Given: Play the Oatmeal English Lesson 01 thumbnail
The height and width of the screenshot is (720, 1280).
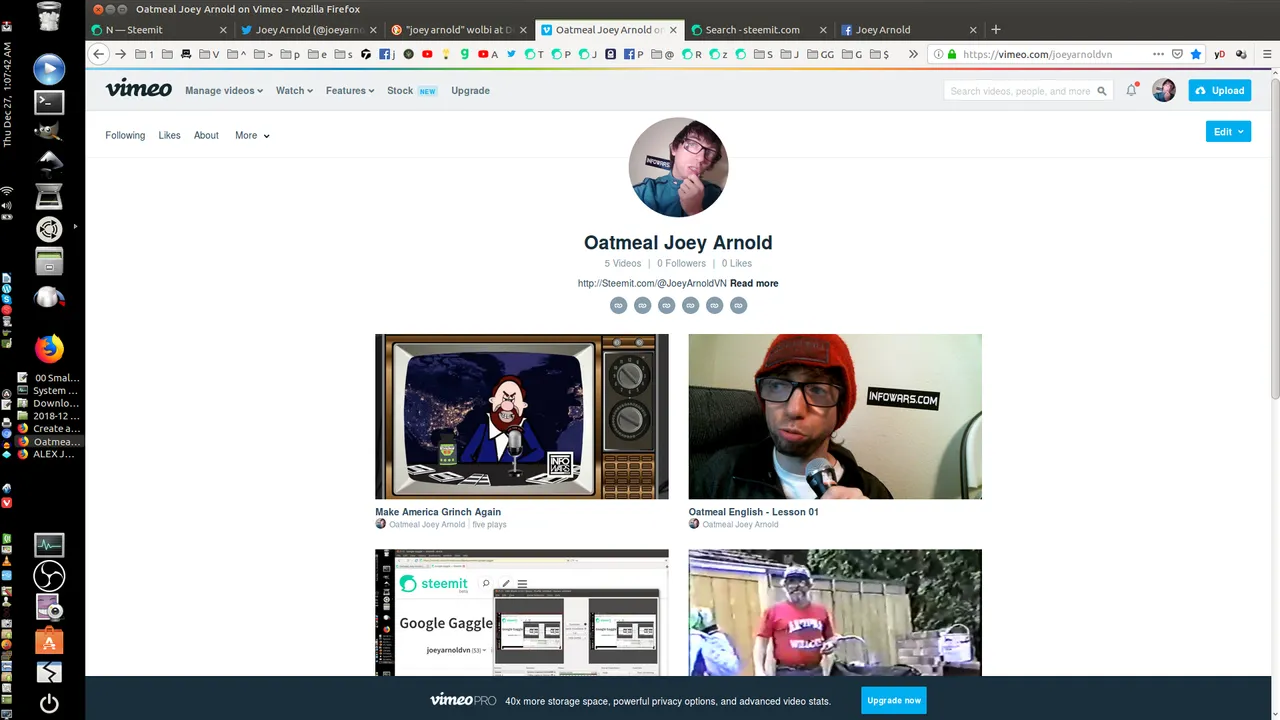Looking at the screenshot, I should point(835,417).
